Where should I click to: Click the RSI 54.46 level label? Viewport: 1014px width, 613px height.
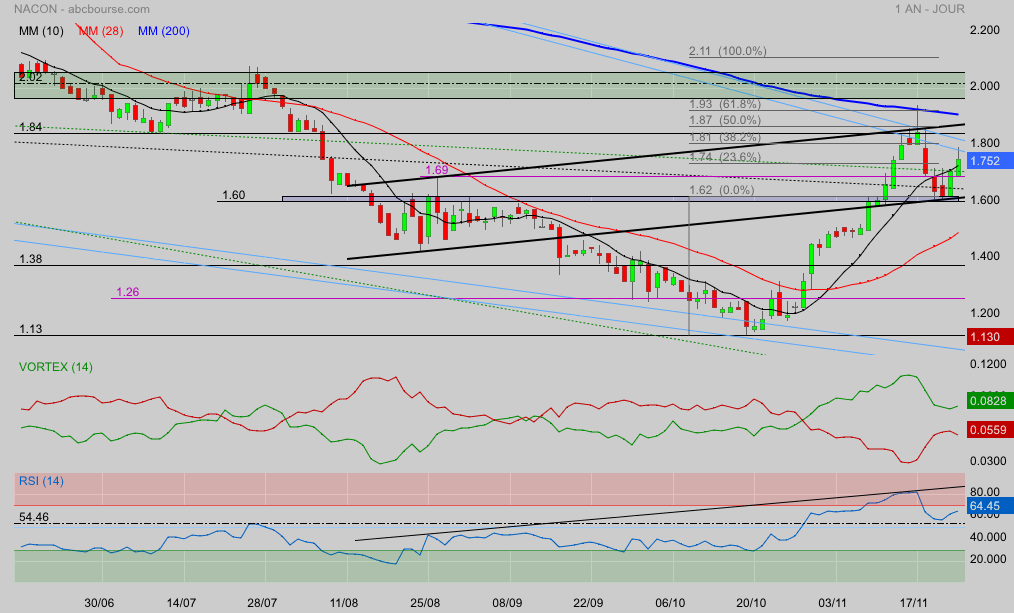point(34,517)
